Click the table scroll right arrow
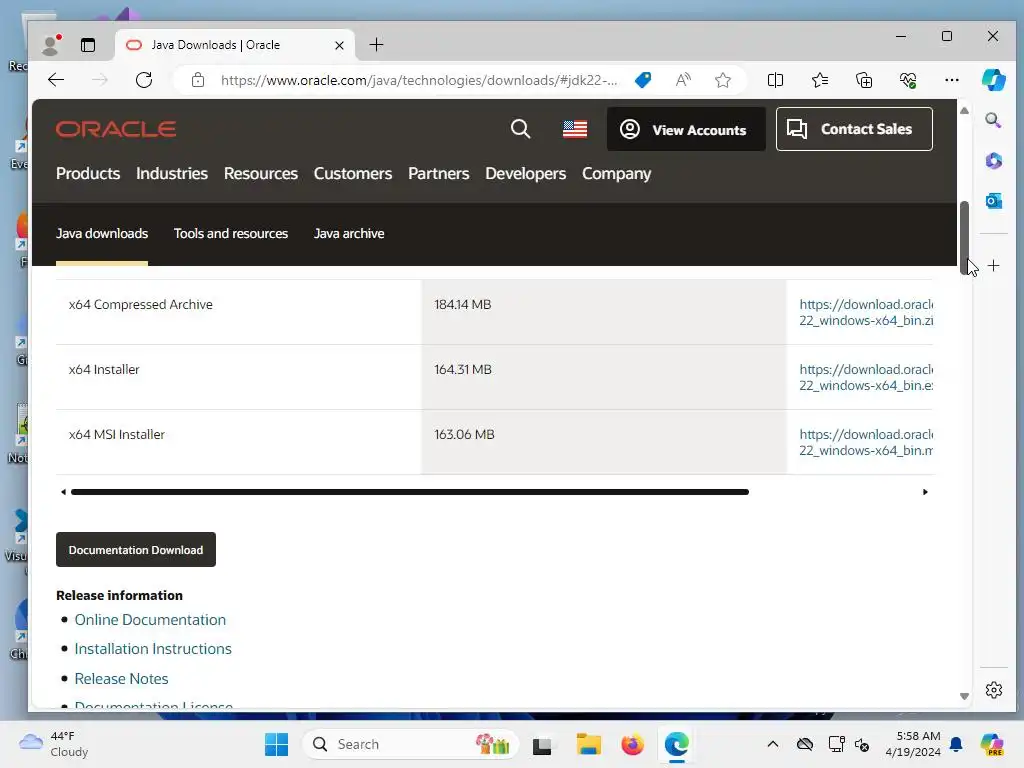This screenshot has height=768, width=1024. click(925, 492)
